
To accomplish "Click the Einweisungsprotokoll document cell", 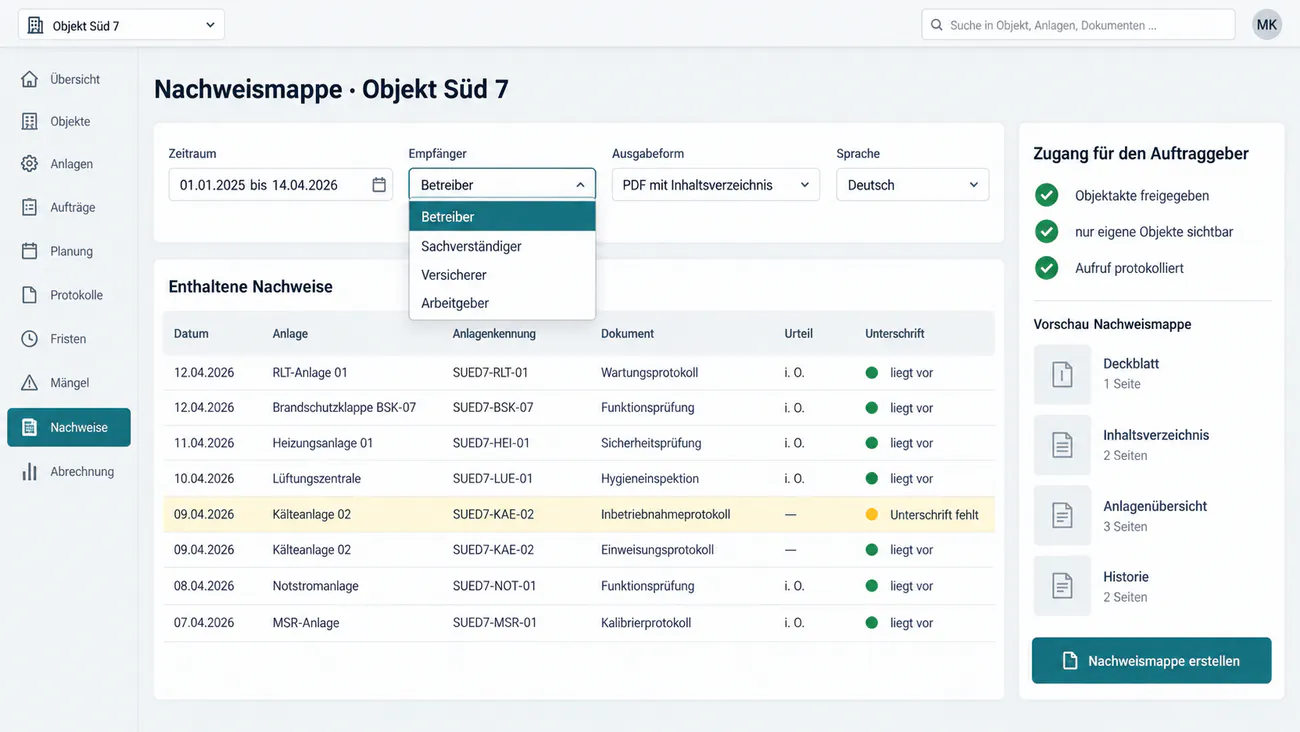I will (657, 550).
